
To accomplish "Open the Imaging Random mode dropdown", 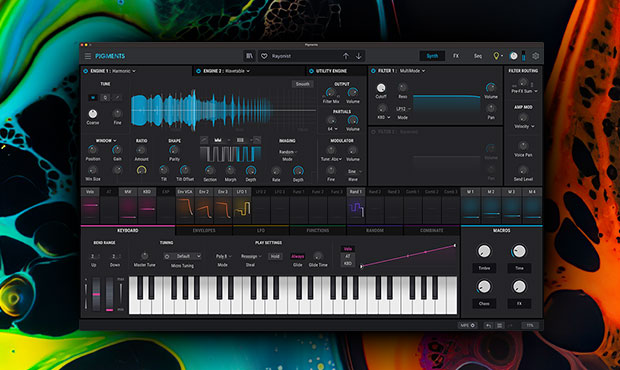I will 288,152.
